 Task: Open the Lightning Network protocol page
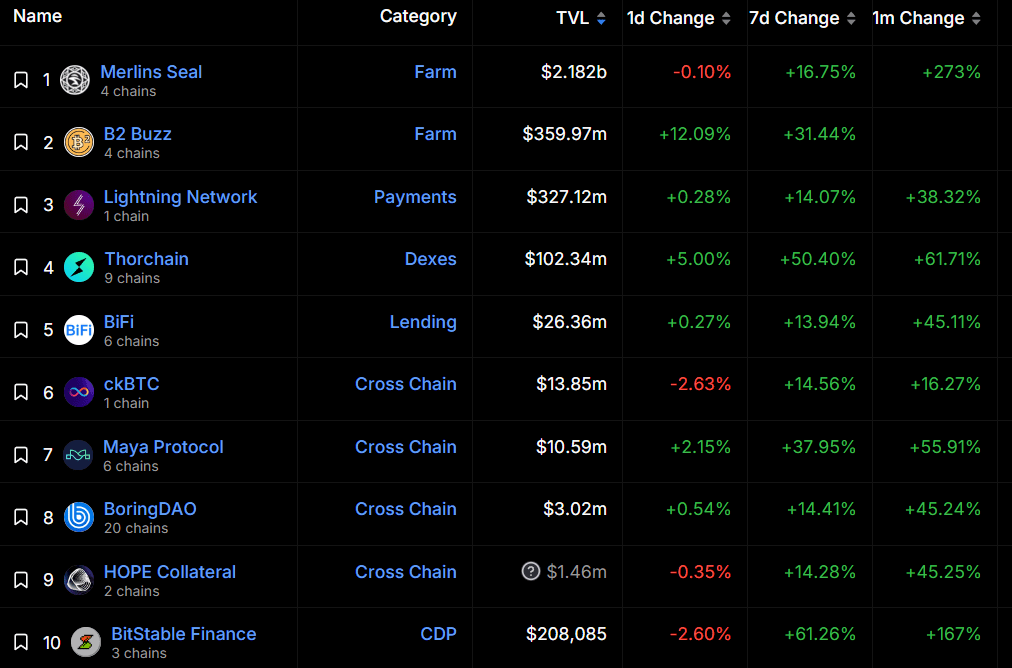180,197
